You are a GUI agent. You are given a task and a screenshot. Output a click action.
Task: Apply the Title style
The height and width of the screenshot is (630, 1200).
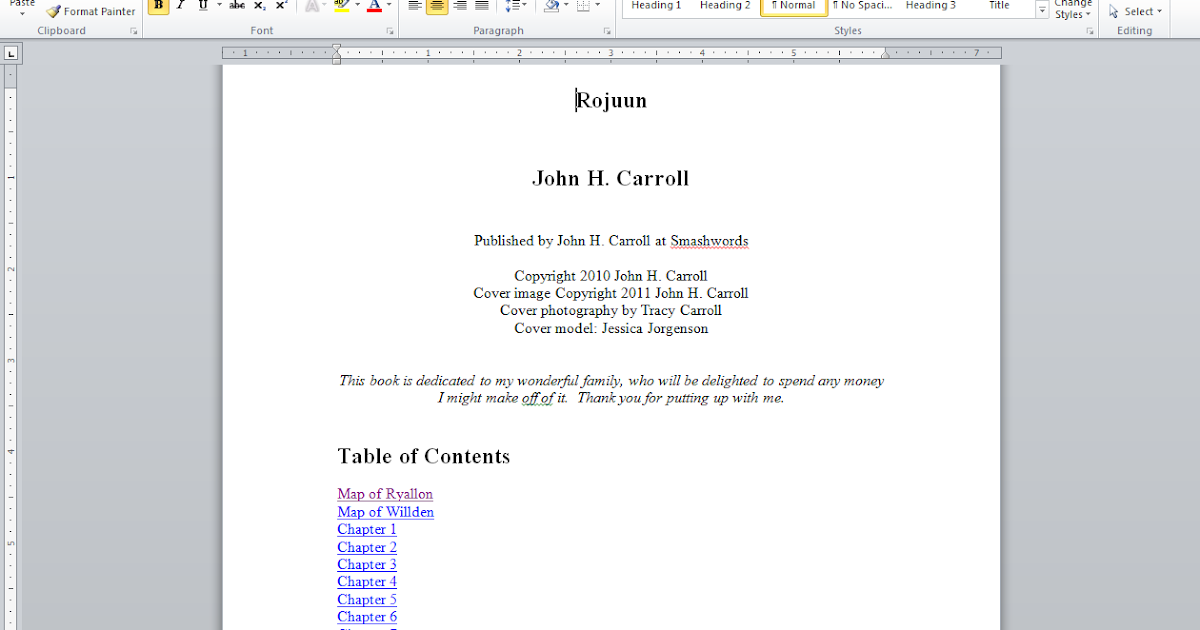click(999, 6)
